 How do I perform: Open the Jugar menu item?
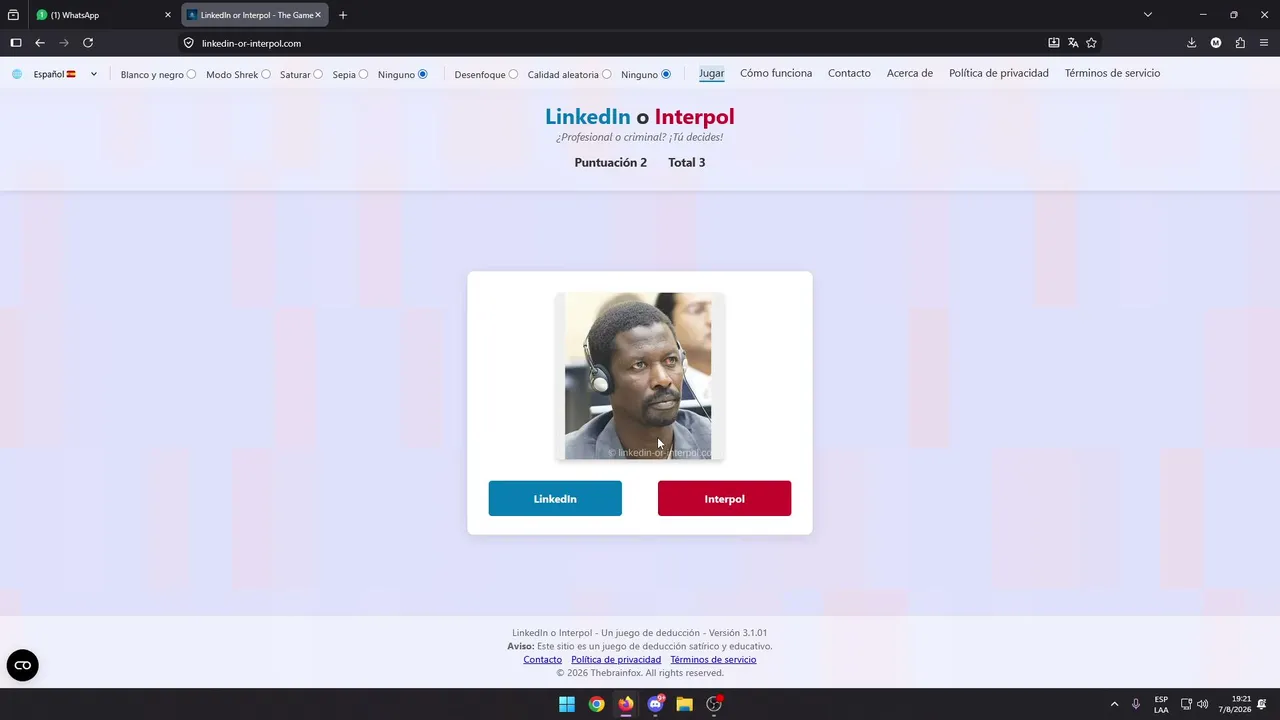tap(712, 73)
